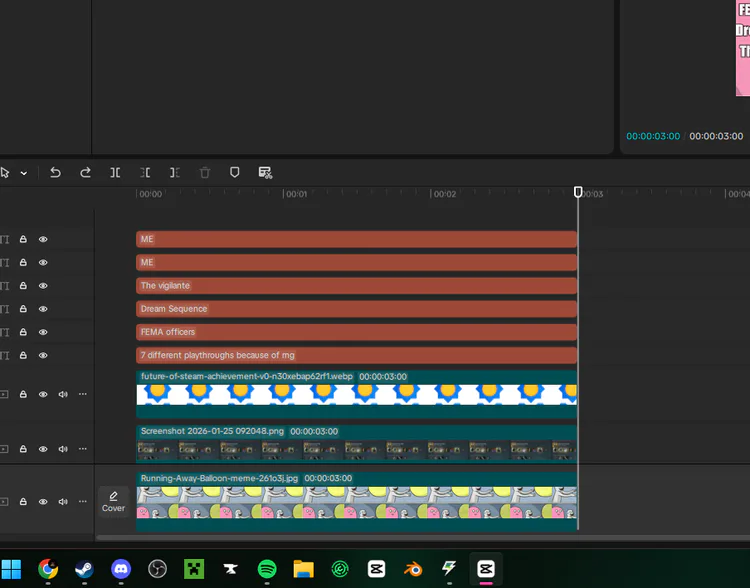
Task: Click the horizontal timeline scrollbar
Action: tap(423, 538)
